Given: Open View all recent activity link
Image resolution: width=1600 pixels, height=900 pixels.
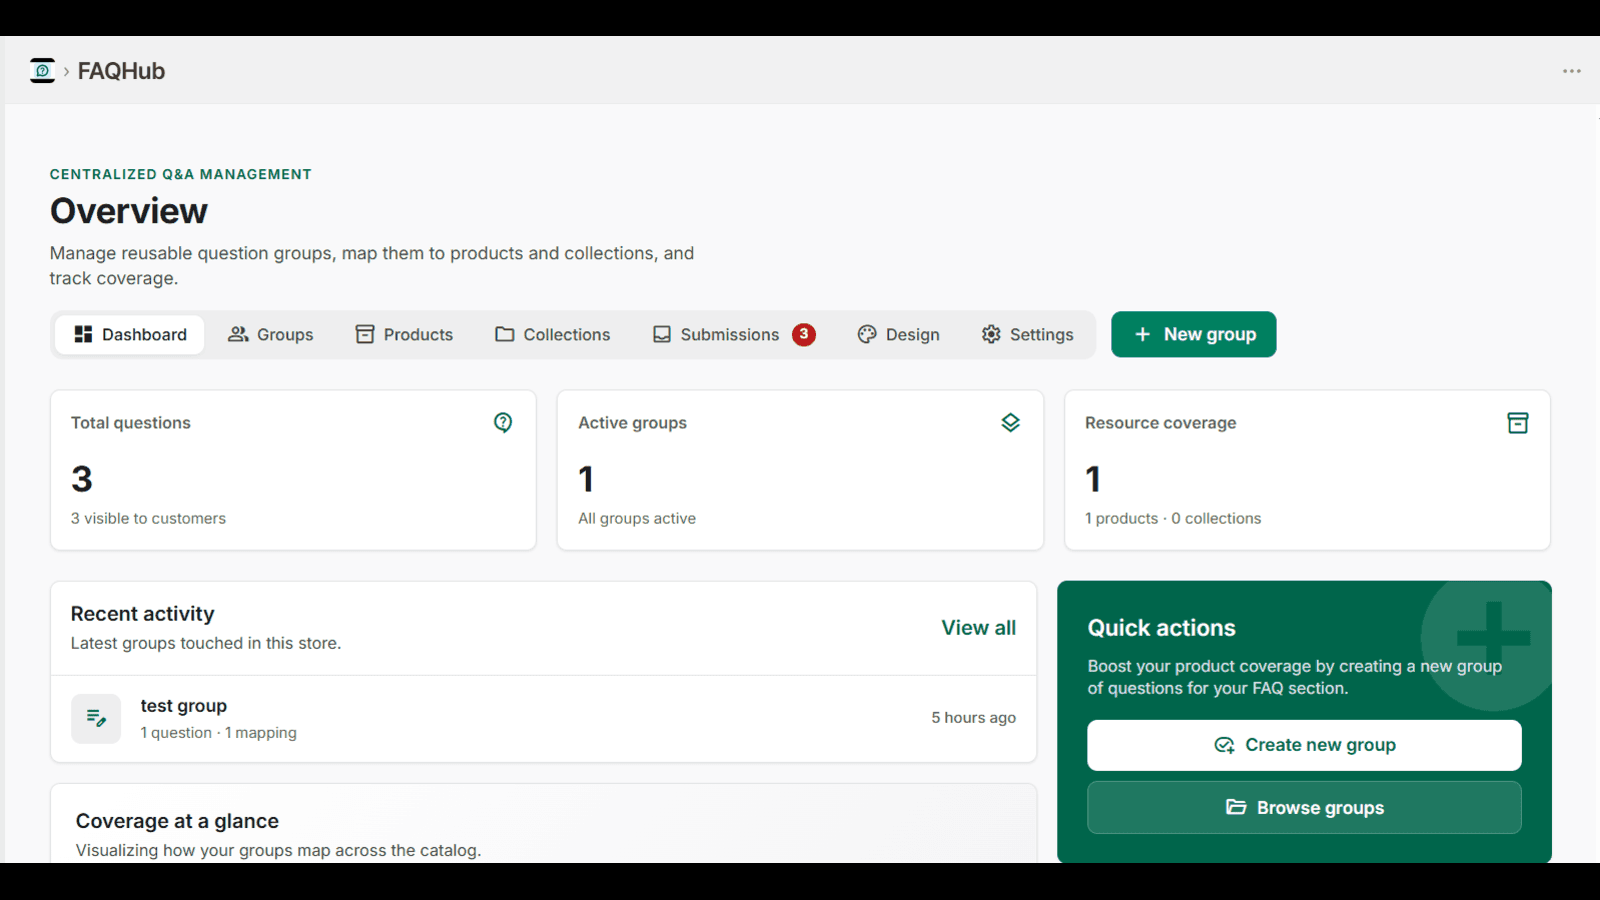Looking at the screenshot, I should click(x=978, y=628).
